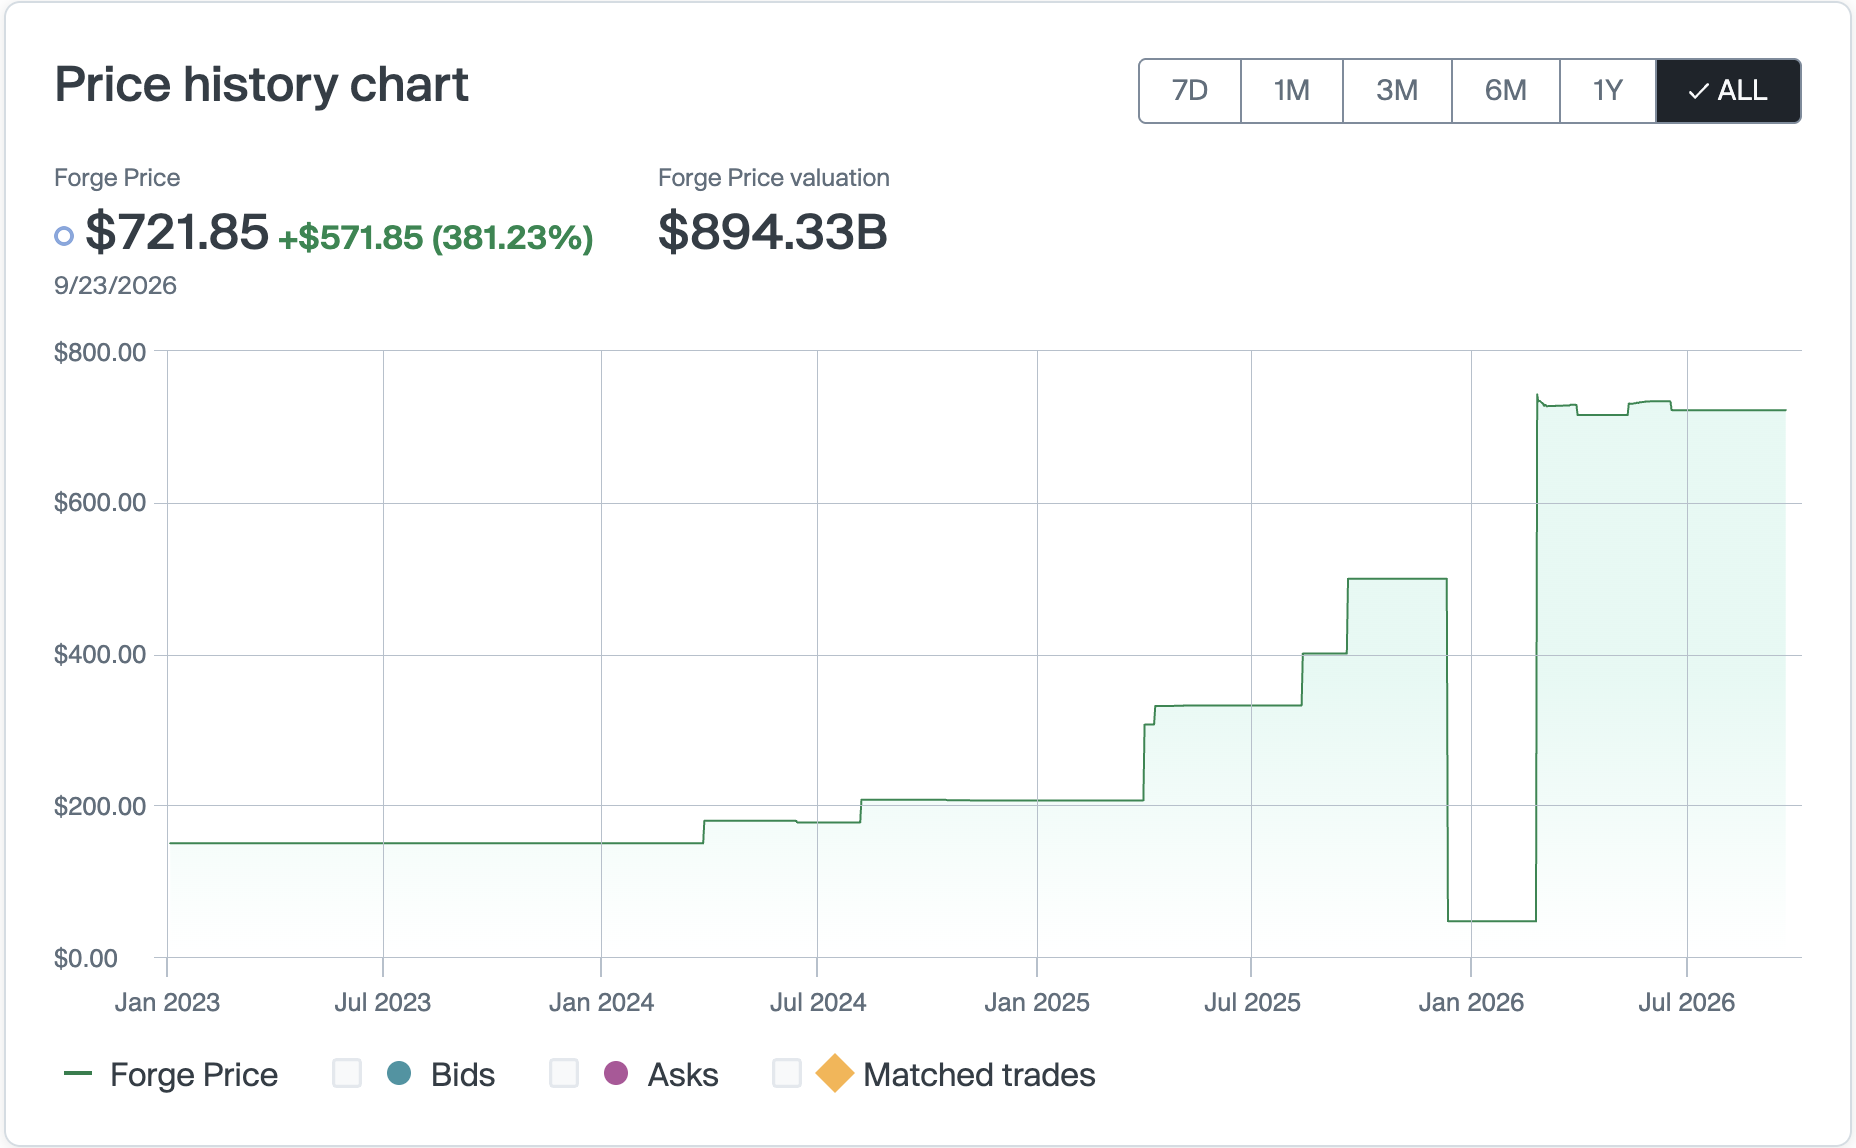Click the $721.85 Forge Price value
Image resolution: width=1856 pixels, height=1148 pixels.
[177, 232]
